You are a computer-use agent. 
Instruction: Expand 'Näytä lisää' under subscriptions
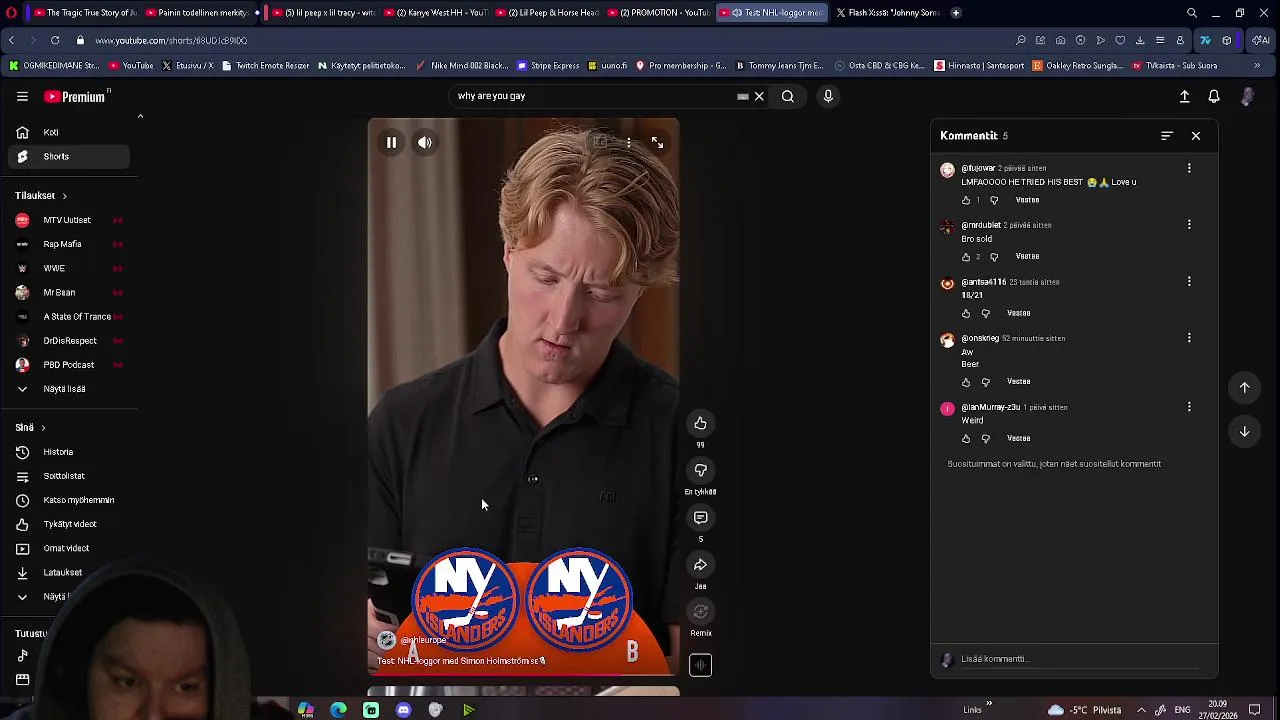coord(68,389)
